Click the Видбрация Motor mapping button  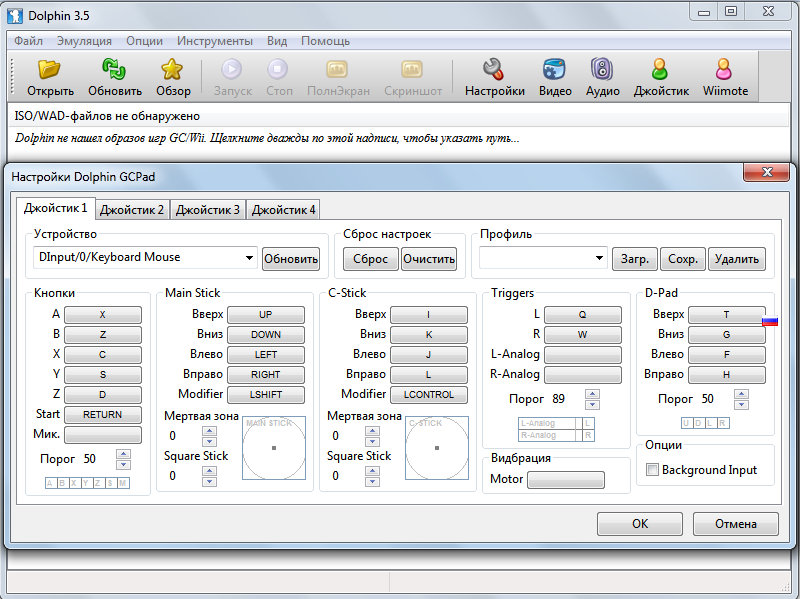click(x=566, y=480)
